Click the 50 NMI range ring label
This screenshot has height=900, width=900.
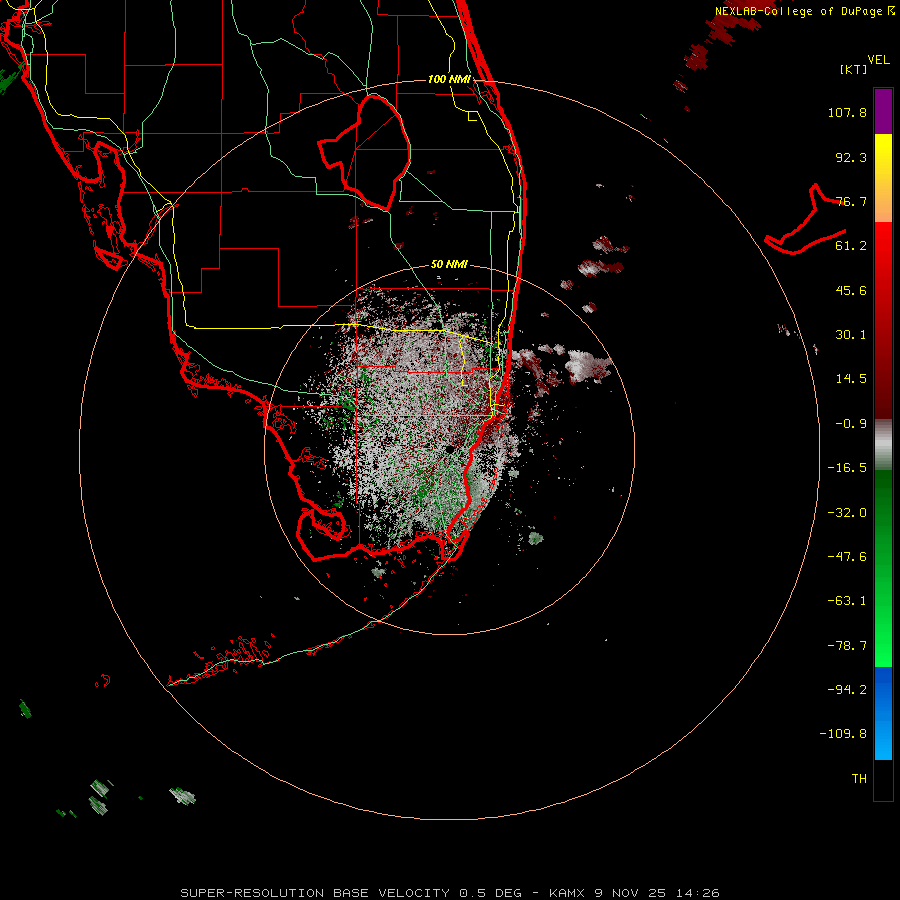coord(449,265)
